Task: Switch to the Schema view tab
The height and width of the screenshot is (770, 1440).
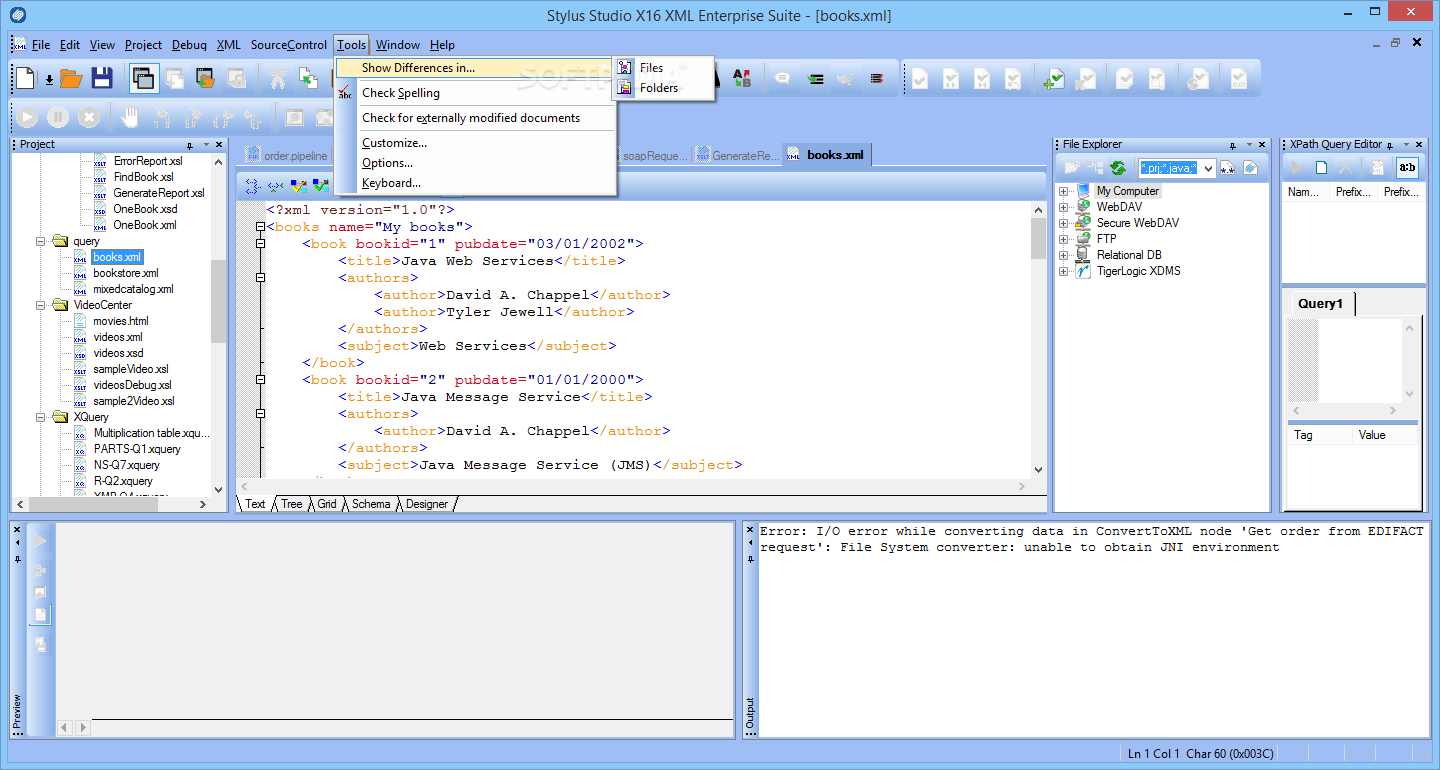Action: click(x=371, y=504)
